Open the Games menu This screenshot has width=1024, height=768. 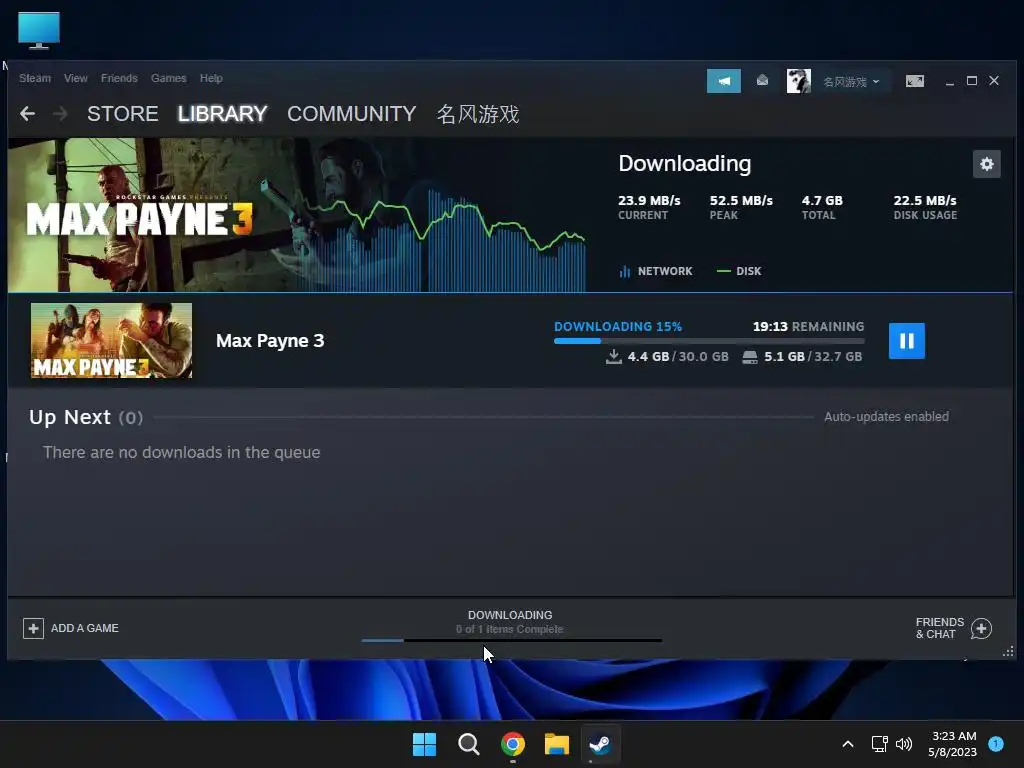click(x=168, y=78)
